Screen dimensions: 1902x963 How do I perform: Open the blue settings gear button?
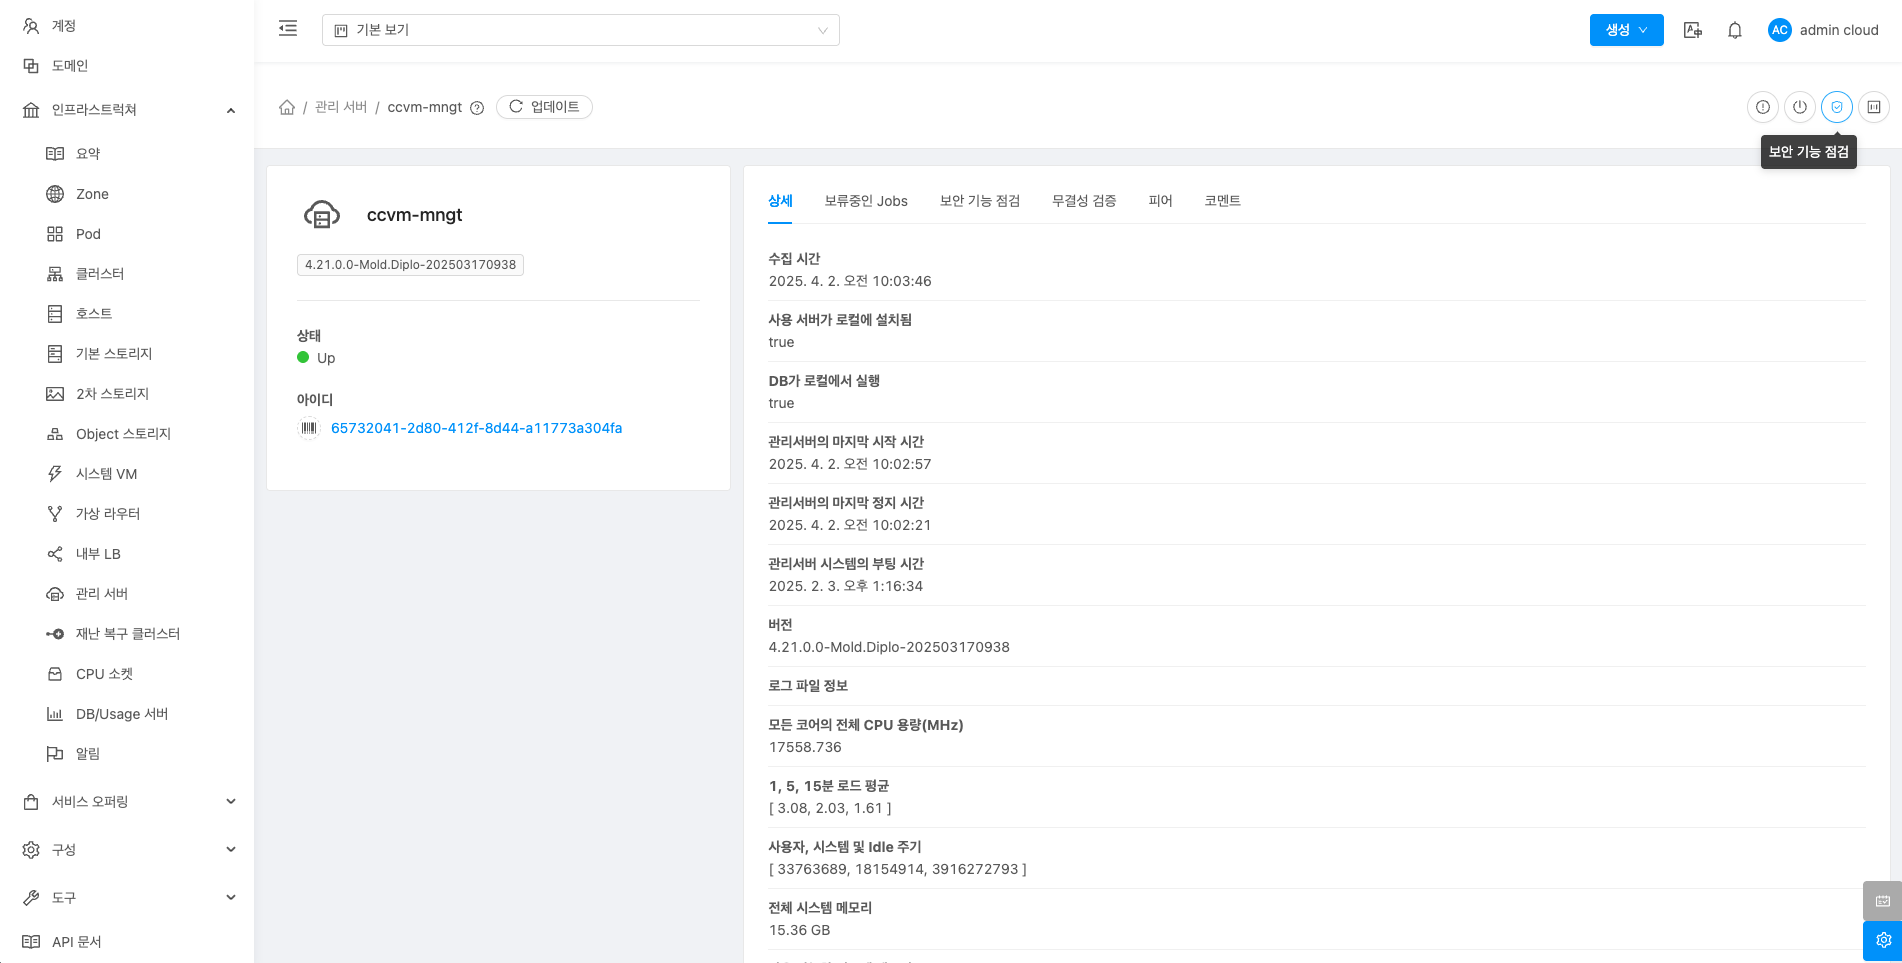(x=1882, y=940)
